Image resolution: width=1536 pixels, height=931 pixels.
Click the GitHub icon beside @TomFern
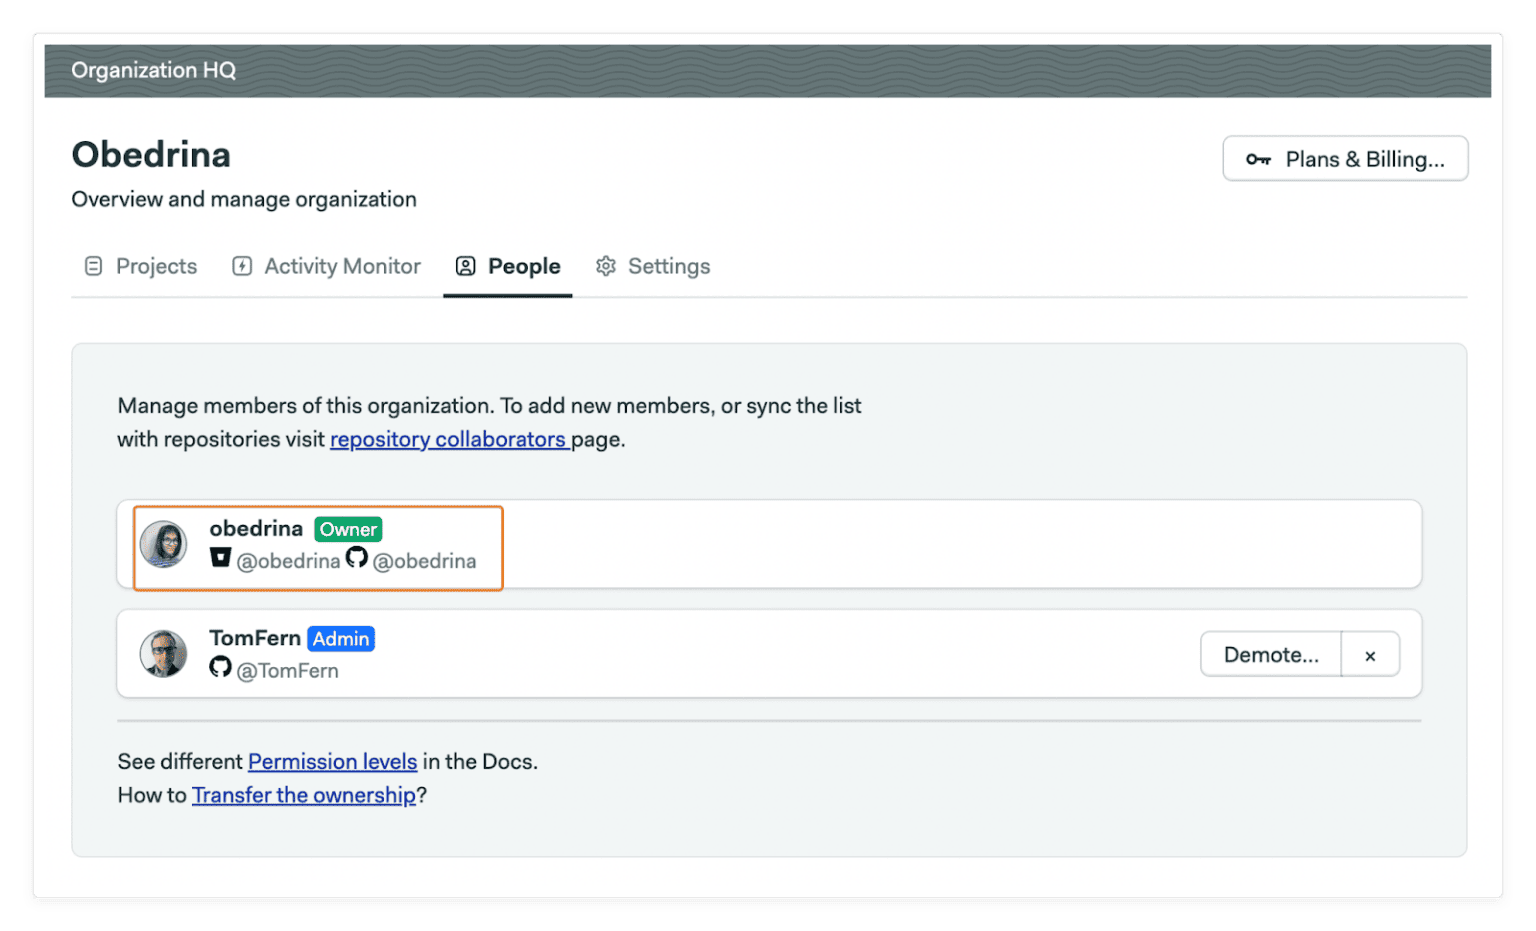pos(221,669)
